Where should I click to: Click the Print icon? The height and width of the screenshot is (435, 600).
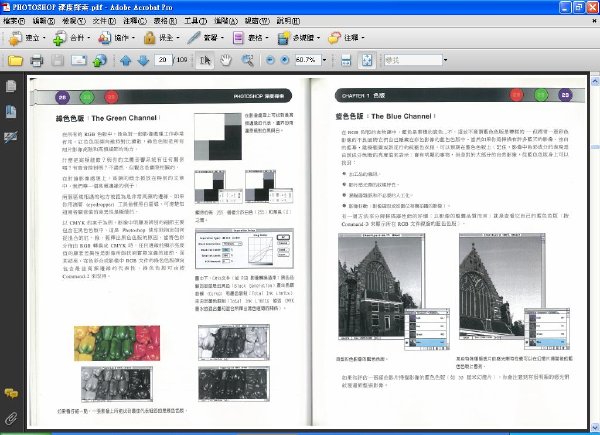[37, 60]
